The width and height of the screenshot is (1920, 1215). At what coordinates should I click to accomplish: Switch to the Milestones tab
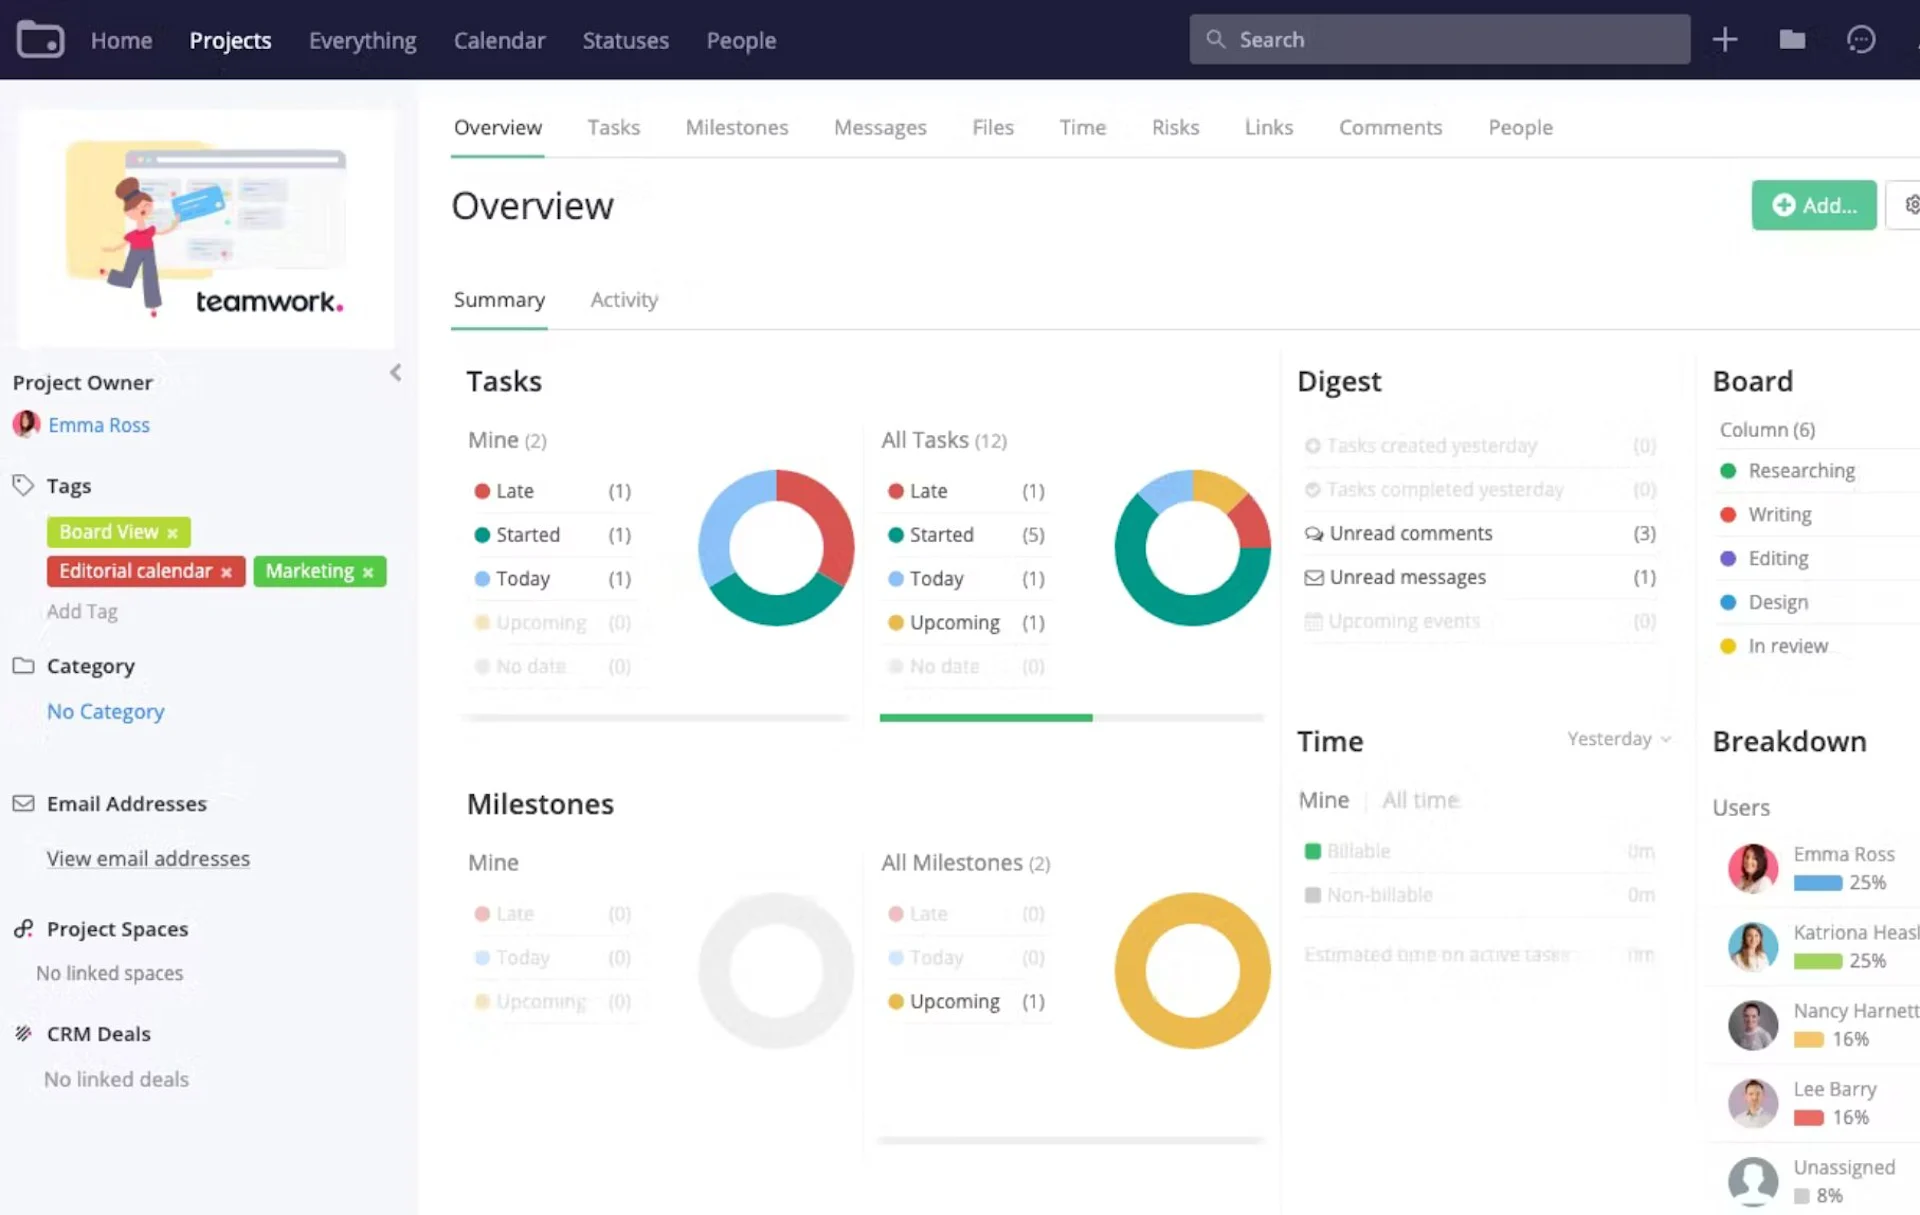click(x=736, y=127)
